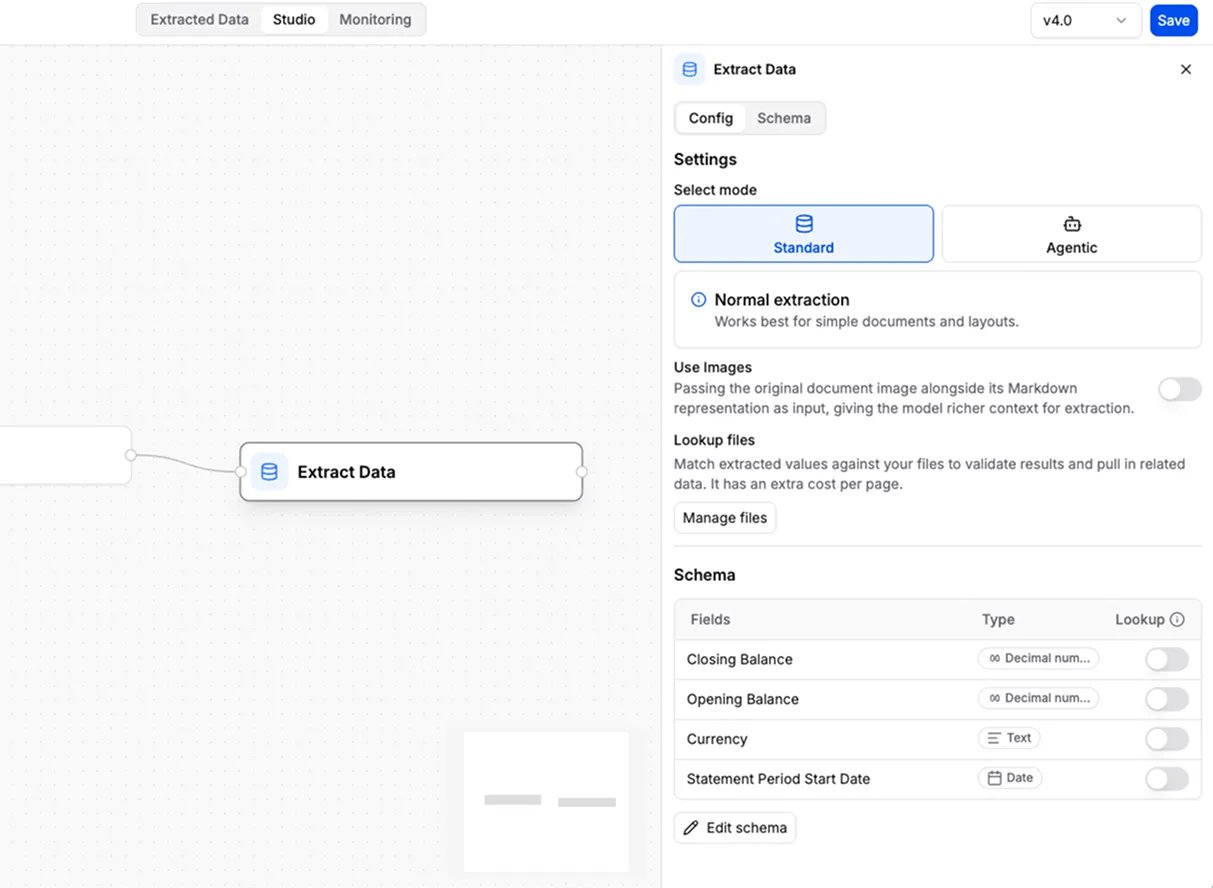Click the Edit schema button
This screenshot has height=888, width=1213.
click(x=735, y=828)
